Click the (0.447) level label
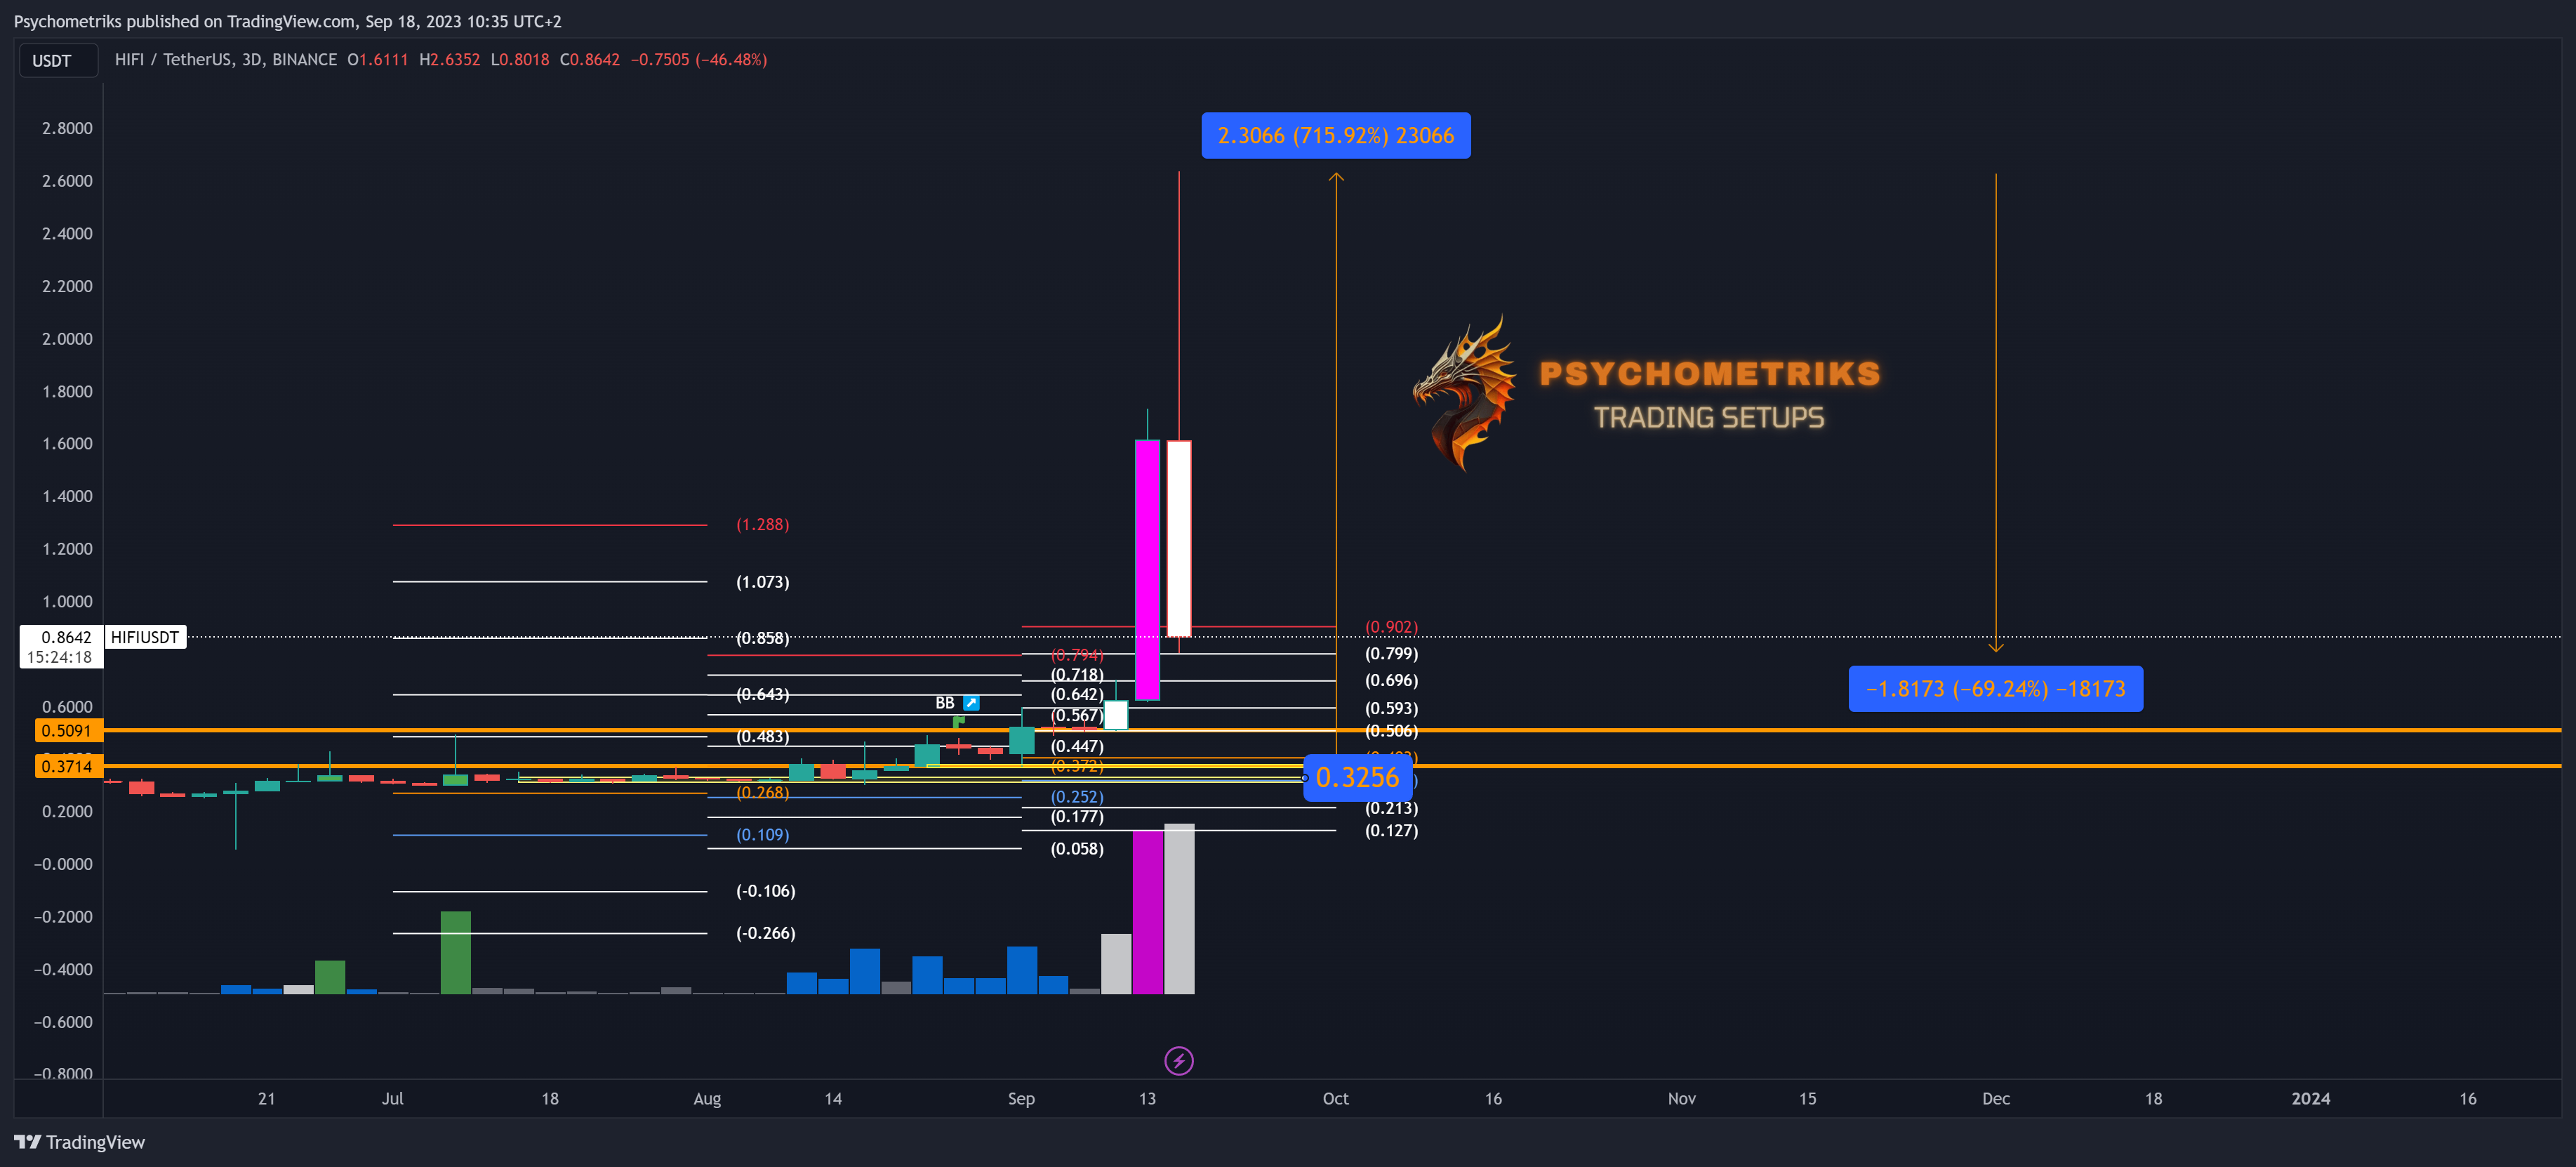This screenshot has width=2576, height=1167. pos(1077,746)
